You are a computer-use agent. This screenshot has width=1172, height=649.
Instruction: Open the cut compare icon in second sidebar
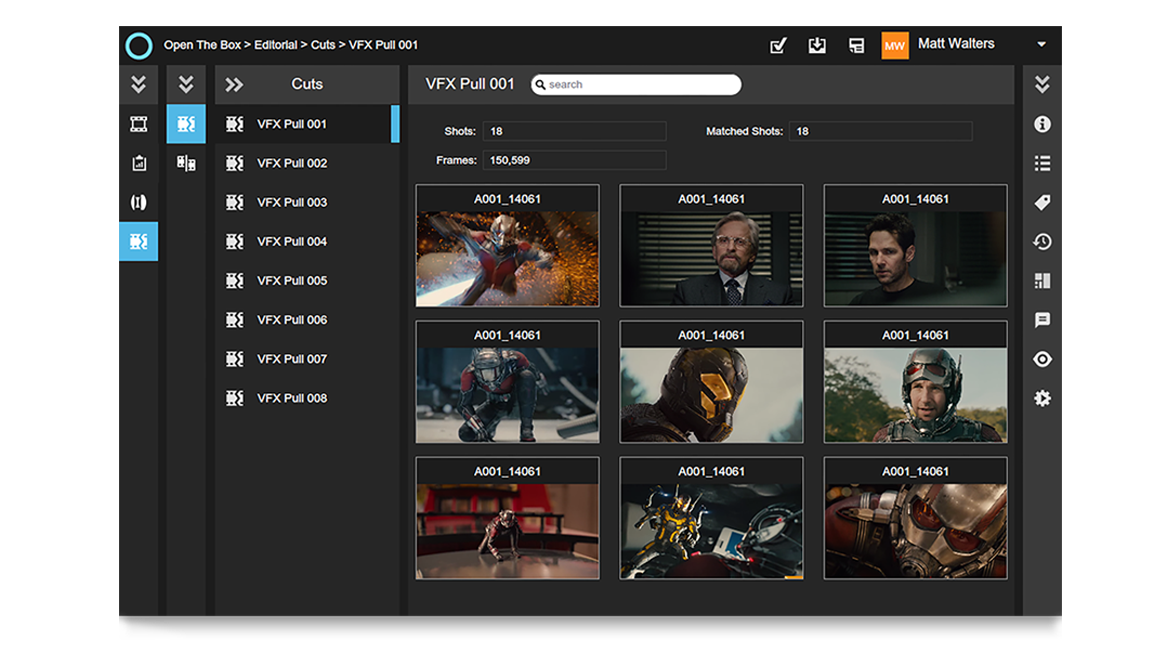[186, 163]
